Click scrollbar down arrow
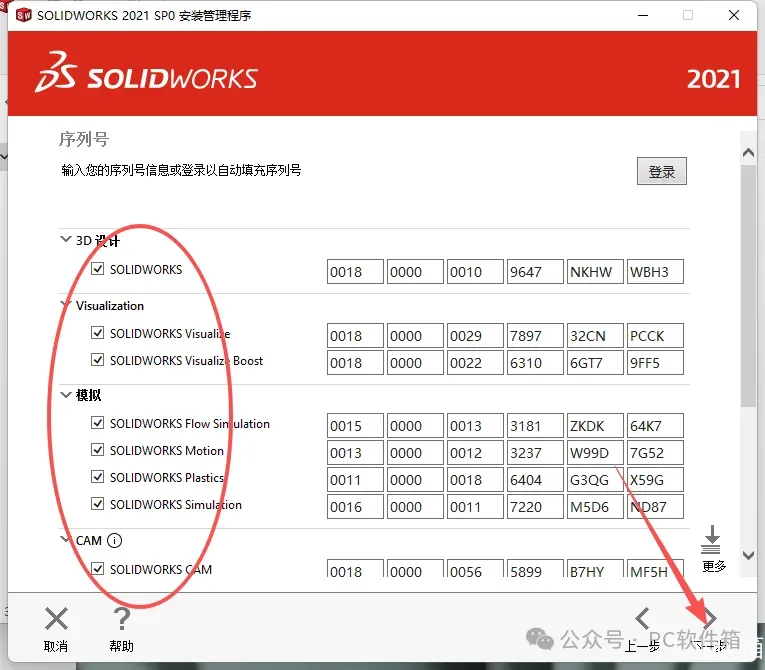This screenshot has width=765, height=670. coord(748,555)
